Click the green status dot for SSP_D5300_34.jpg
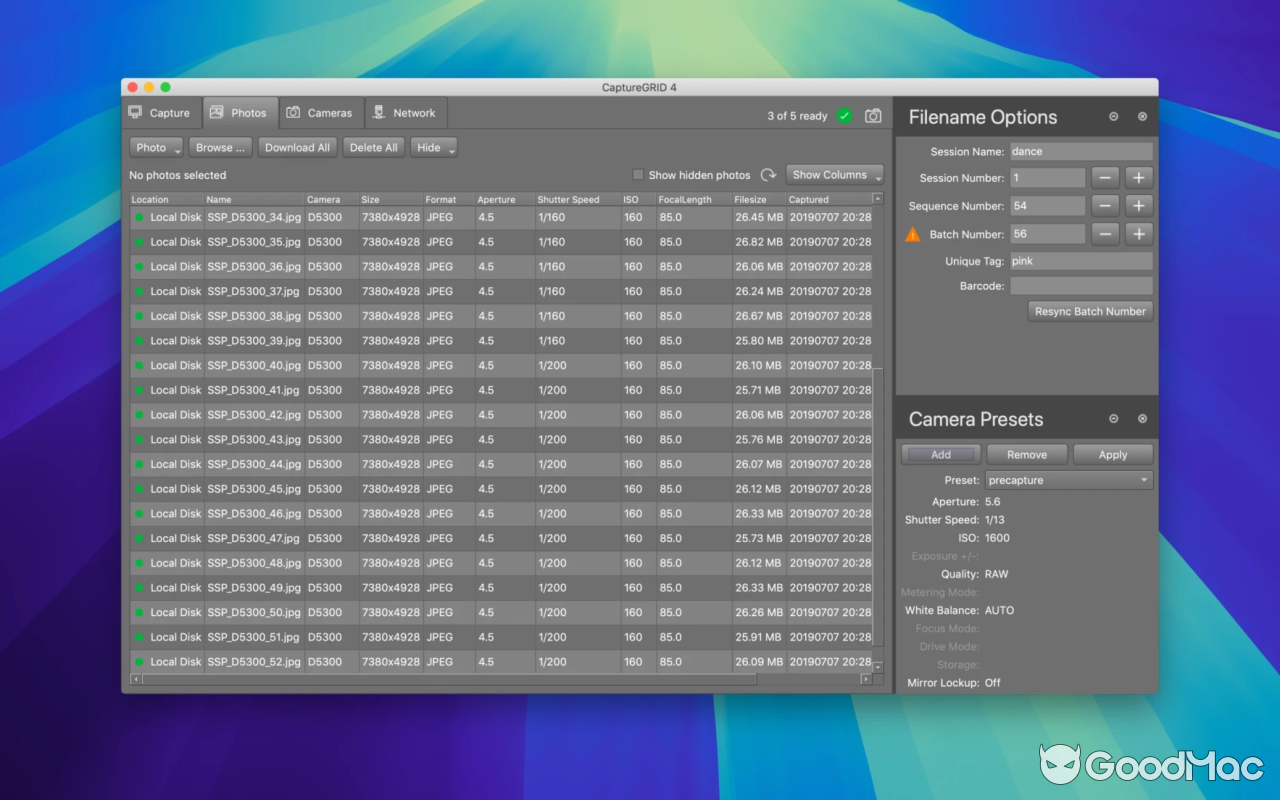The height and width of the screenshot is (800, 1280). (138, 217)
